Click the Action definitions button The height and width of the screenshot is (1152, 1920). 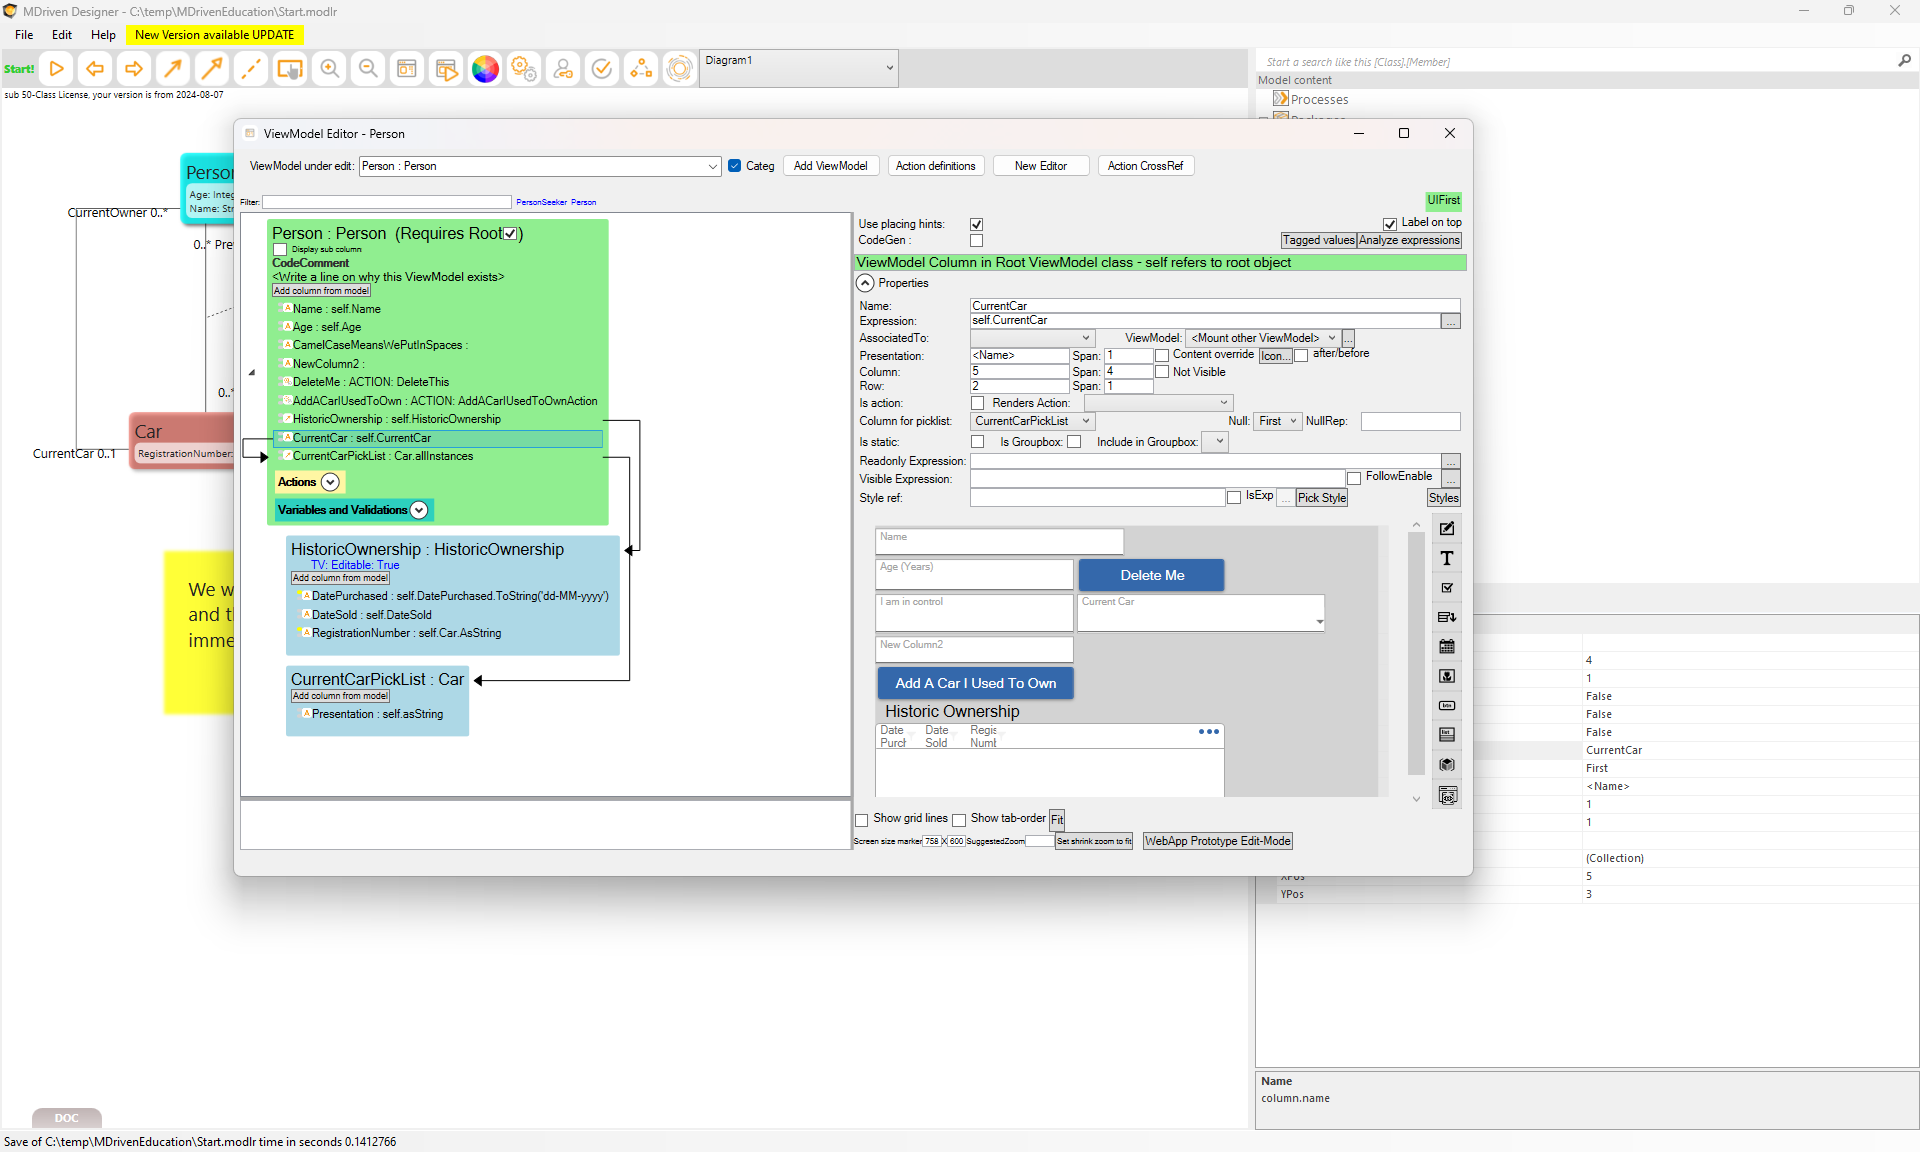(x=935, y=166)
